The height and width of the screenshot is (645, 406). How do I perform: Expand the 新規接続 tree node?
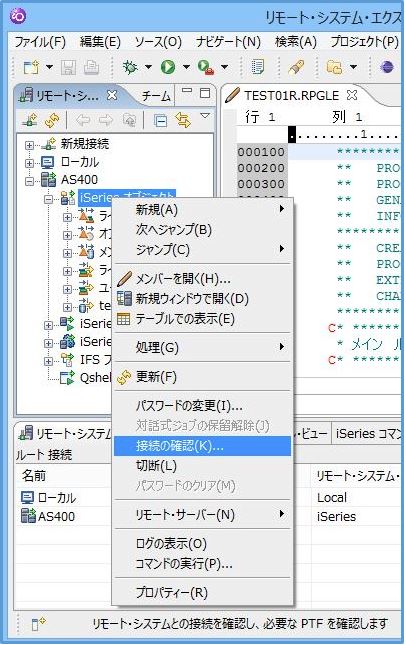29,145
